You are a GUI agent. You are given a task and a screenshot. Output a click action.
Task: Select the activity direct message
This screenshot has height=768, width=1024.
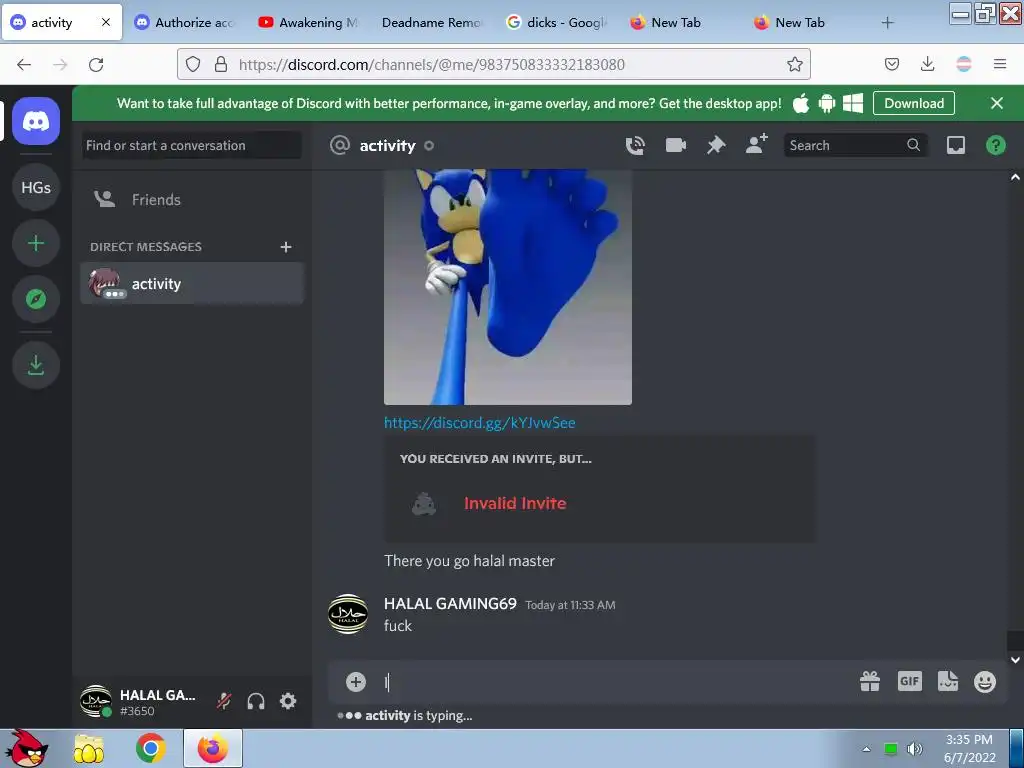pos(193,283)
